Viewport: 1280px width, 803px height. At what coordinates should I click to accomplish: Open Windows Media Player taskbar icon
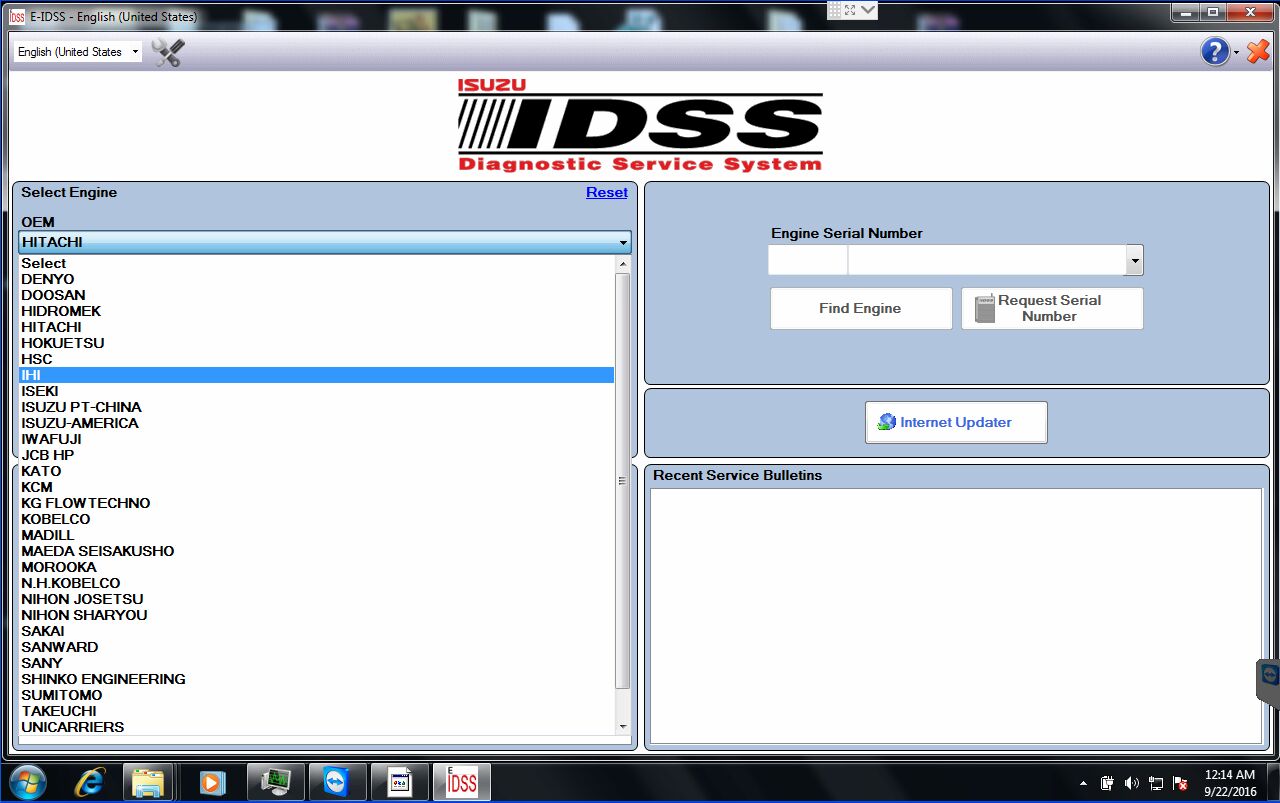(212, 782)
